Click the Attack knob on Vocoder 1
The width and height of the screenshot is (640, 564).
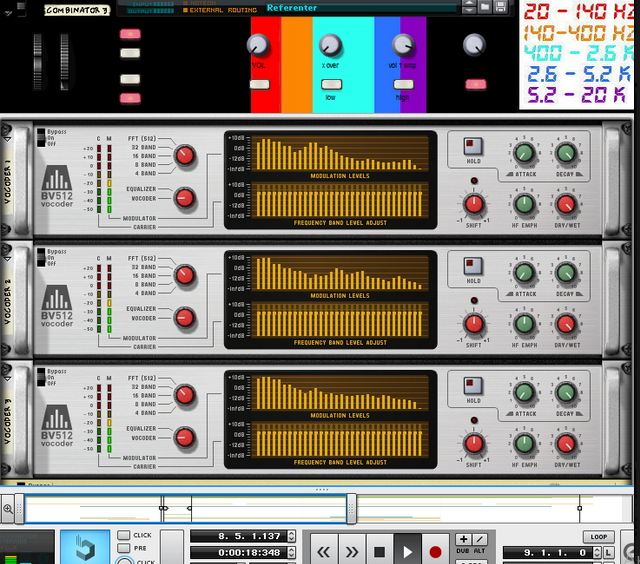click(x=524, y=153)
